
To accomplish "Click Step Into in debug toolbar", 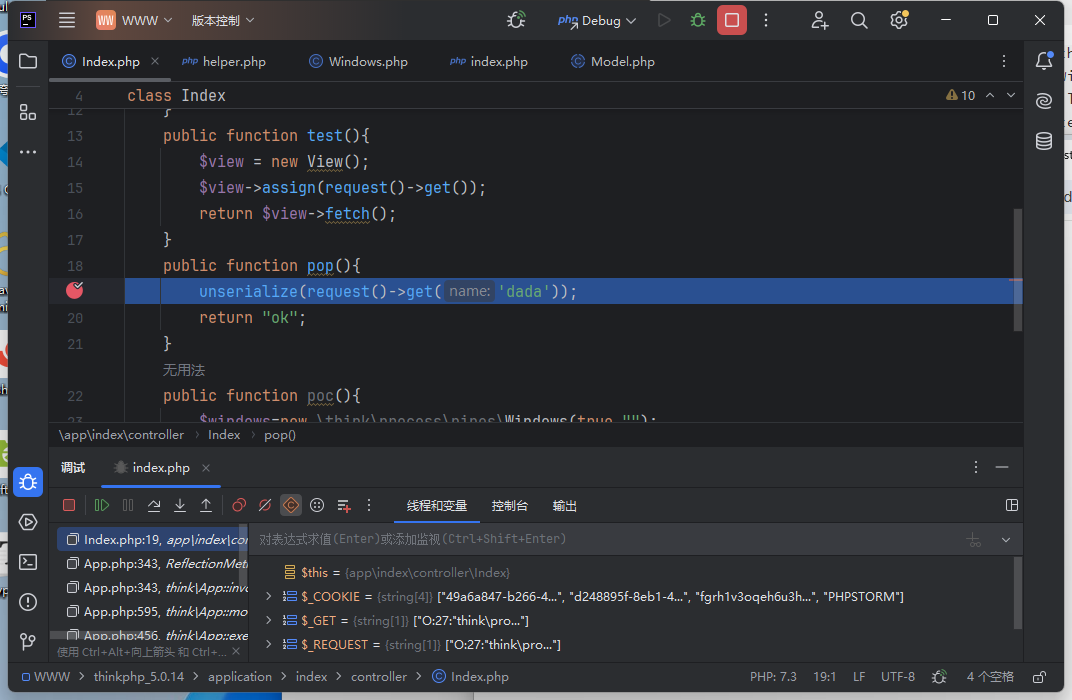I will click(180, 506).
